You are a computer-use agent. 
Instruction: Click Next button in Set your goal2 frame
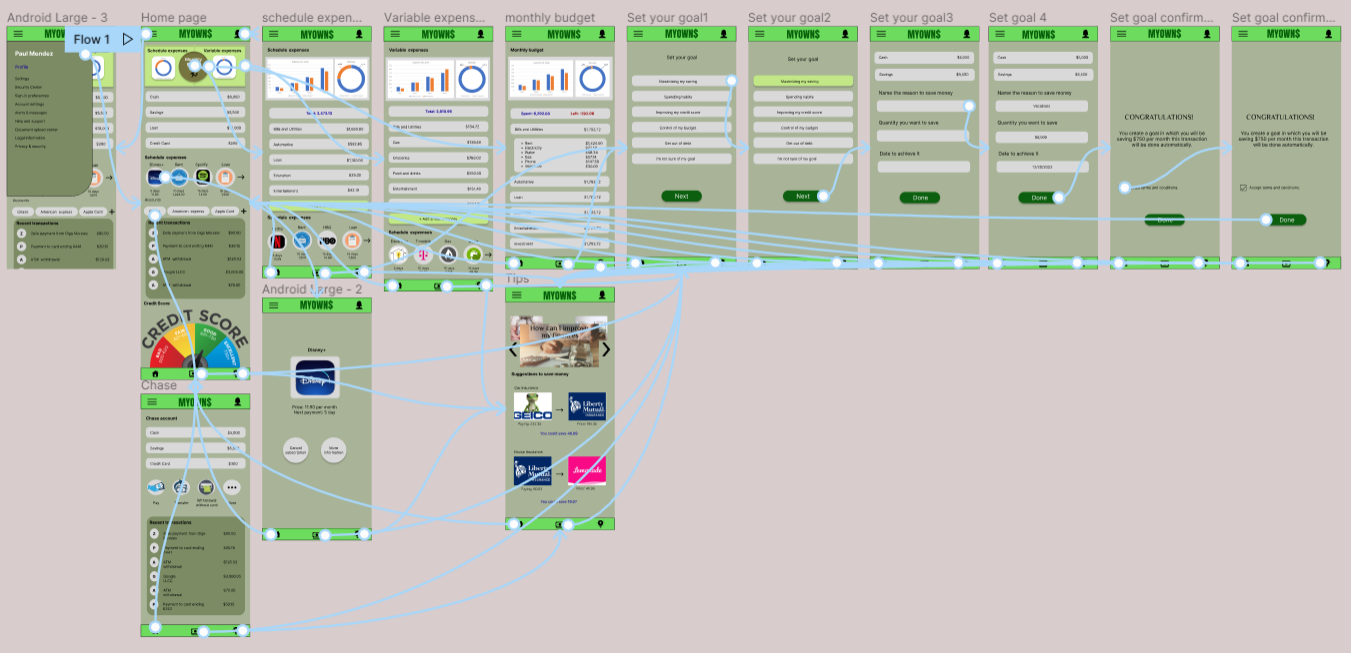click(x=803, y=196)
